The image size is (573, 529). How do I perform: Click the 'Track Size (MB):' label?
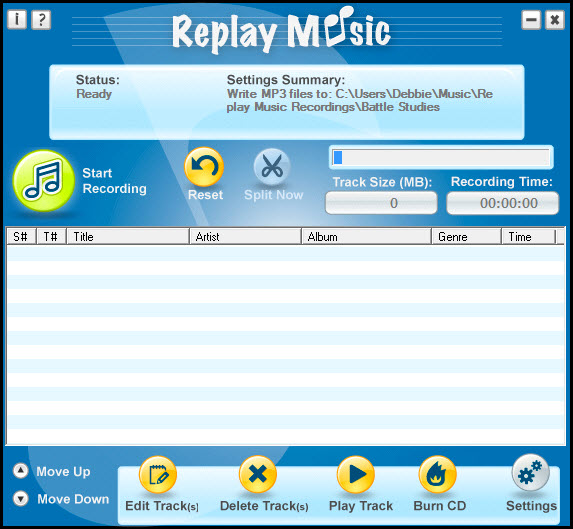pyautogui.click(x=382, y=182)
